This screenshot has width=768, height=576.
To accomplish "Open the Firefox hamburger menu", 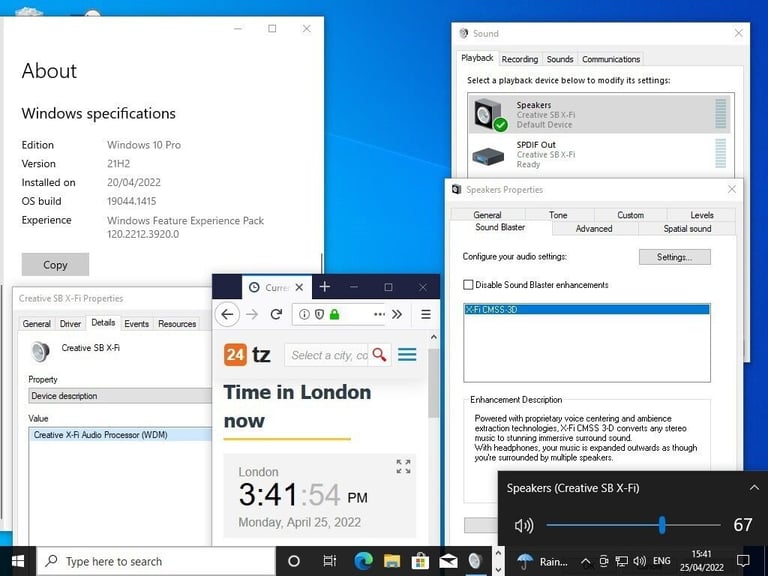I will [x=426, y=314].
